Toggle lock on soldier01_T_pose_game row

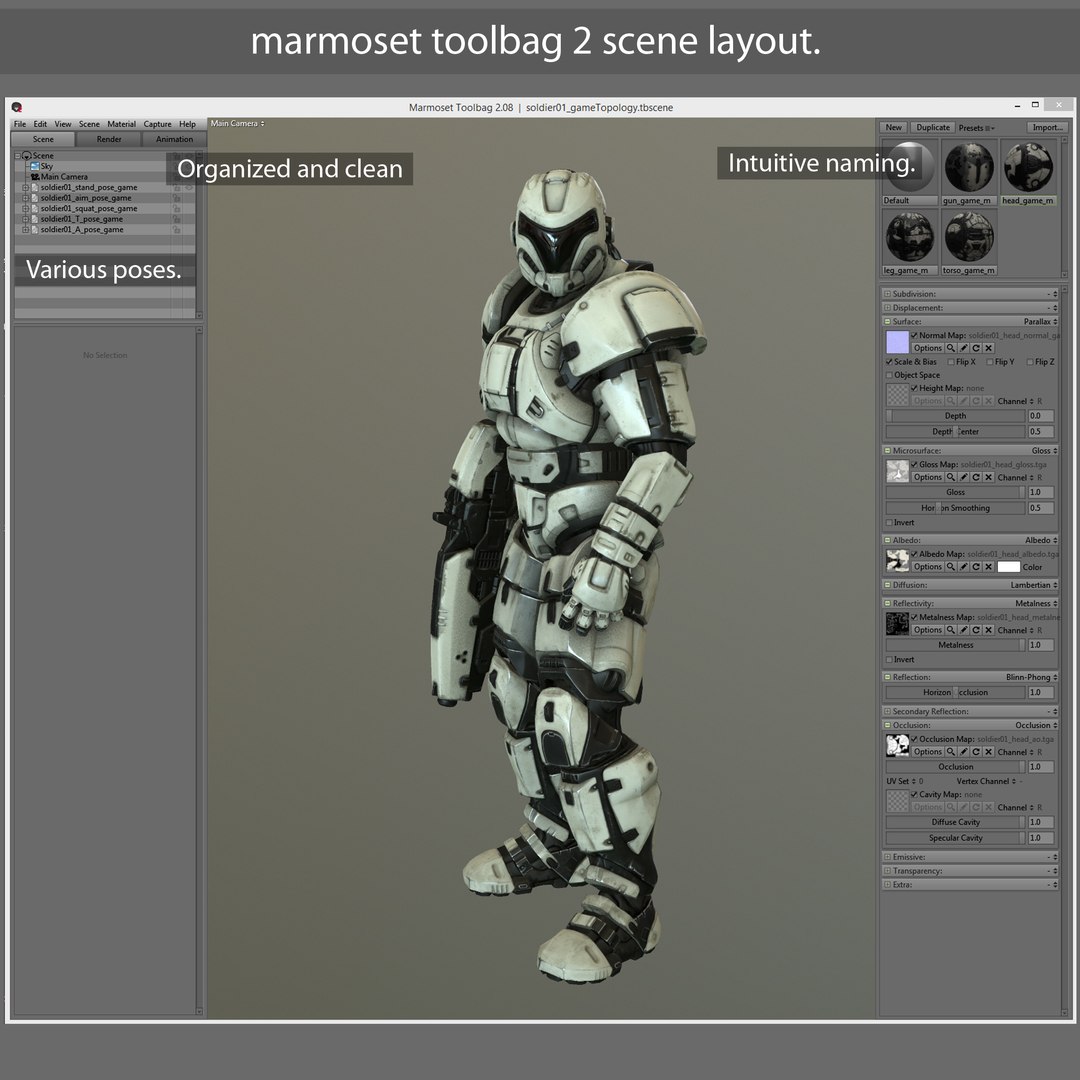(x=177, y=219)
